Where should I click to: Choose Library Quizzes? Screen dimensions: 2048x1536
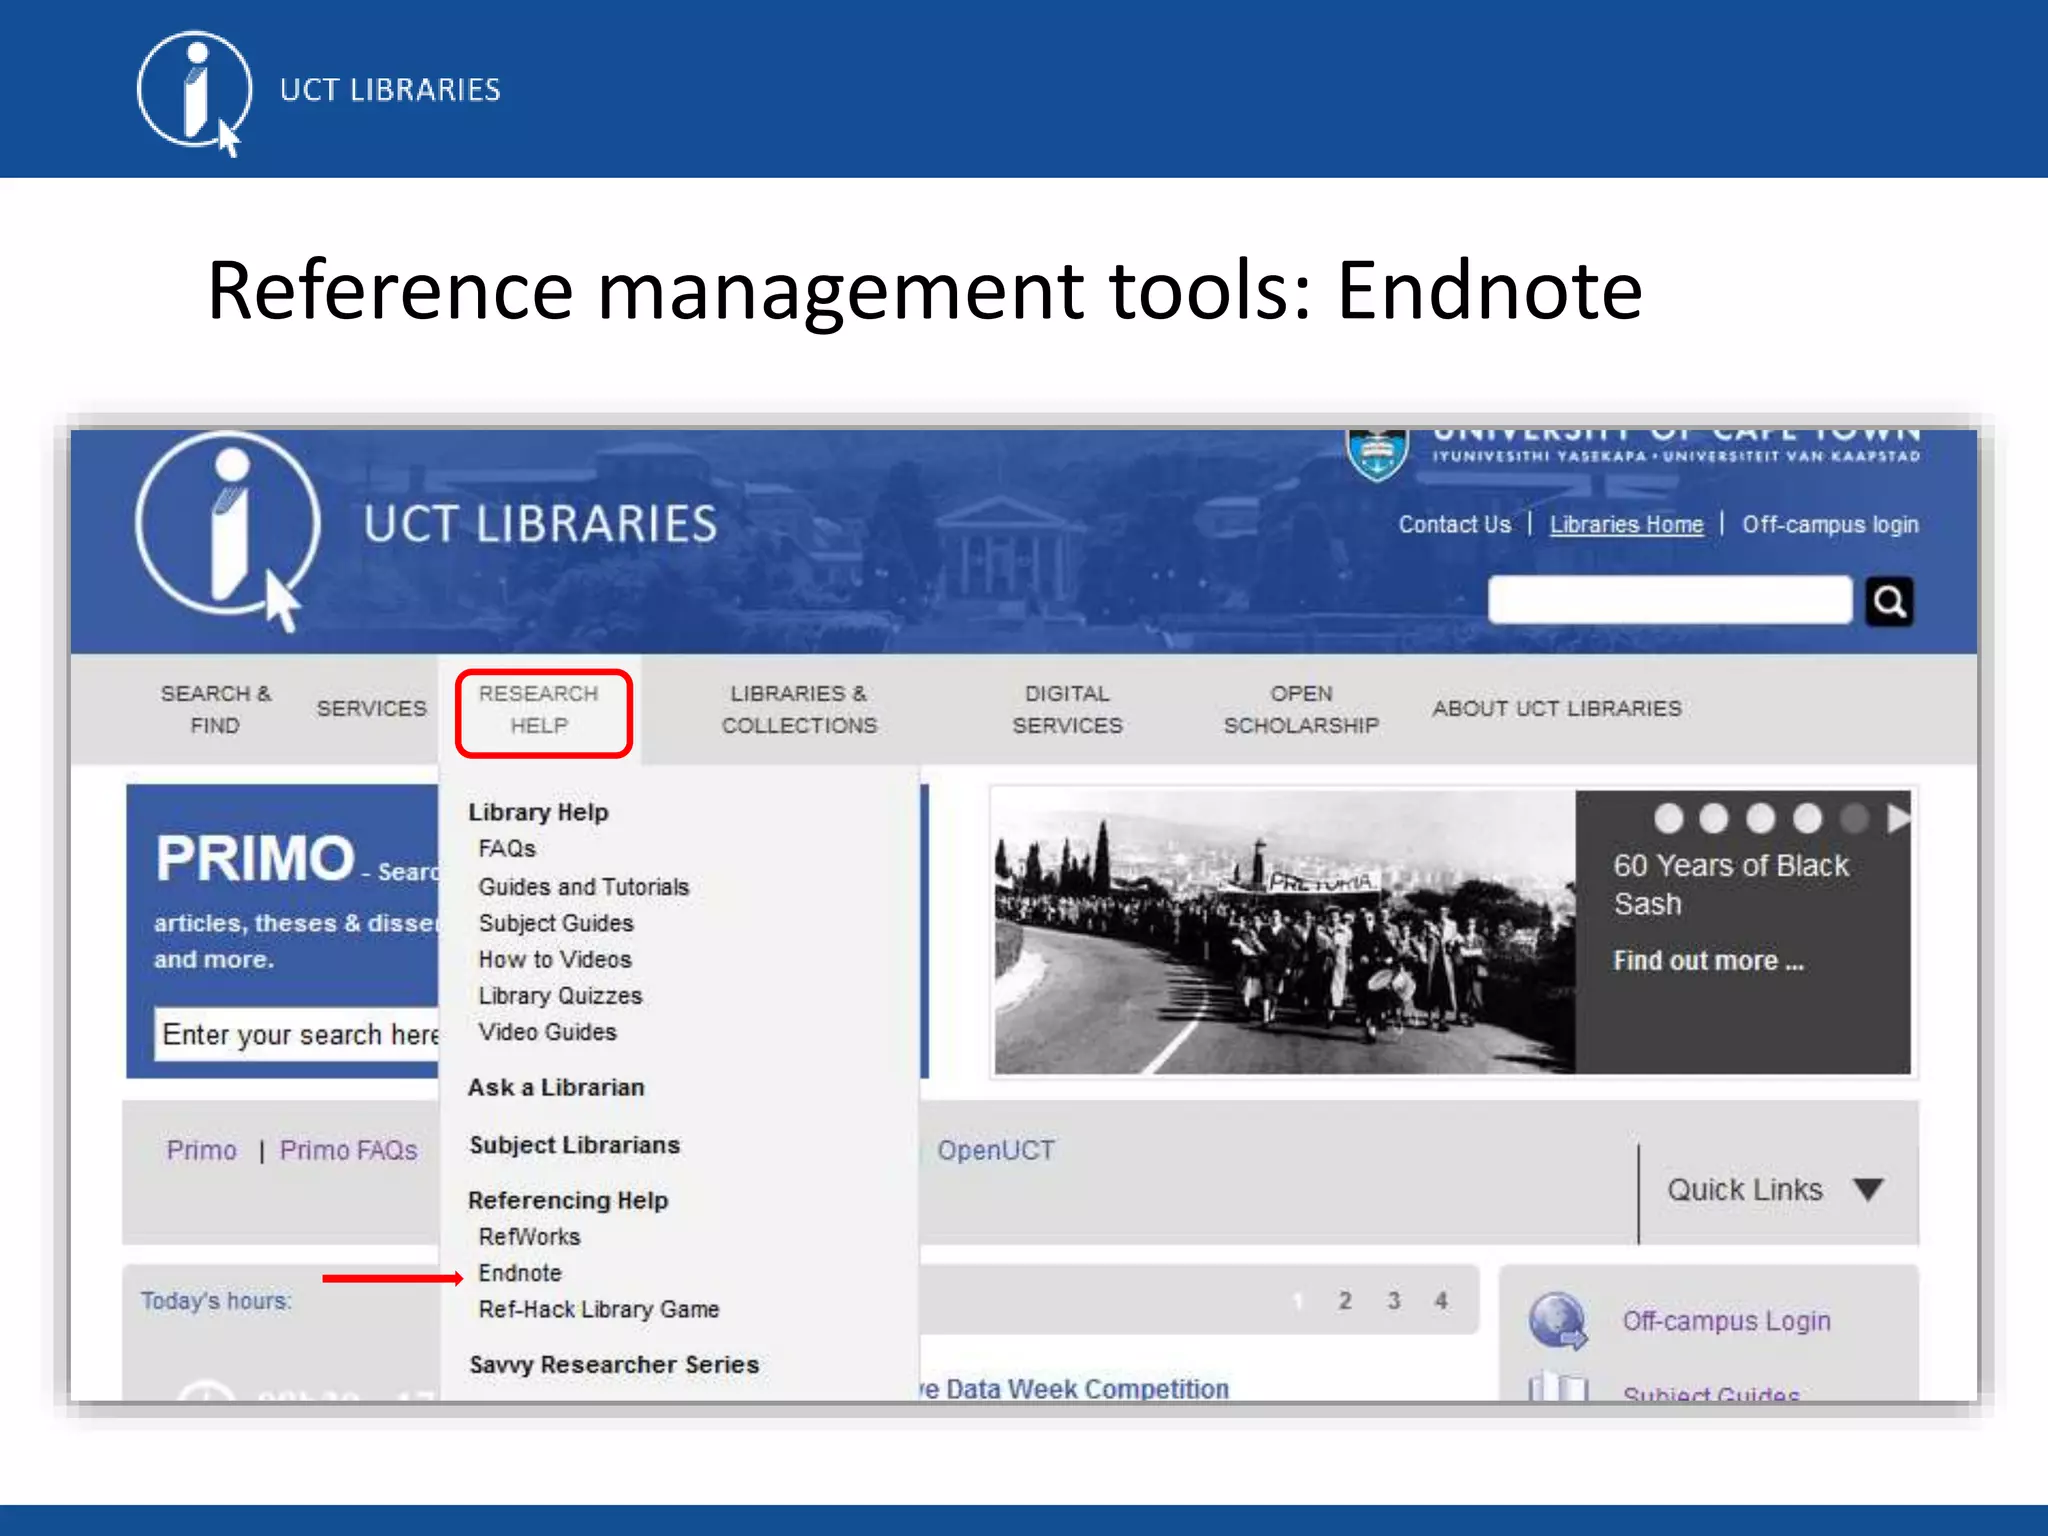(560, 996)
